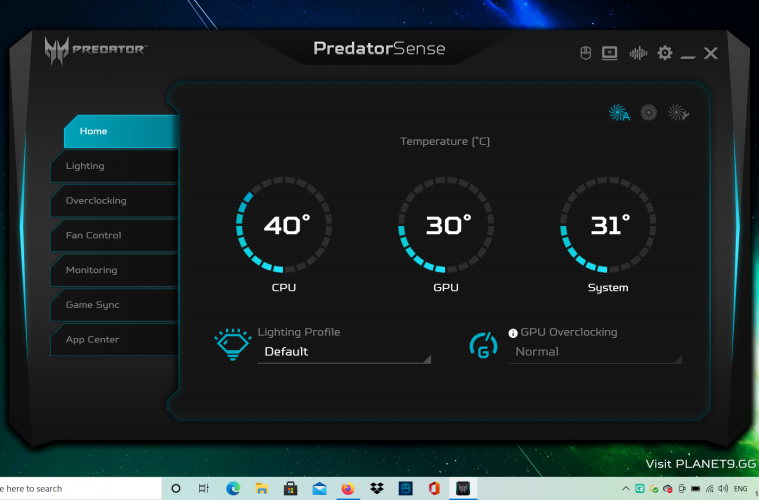Click the Lighting Profile lamp icon

[233, 344]
